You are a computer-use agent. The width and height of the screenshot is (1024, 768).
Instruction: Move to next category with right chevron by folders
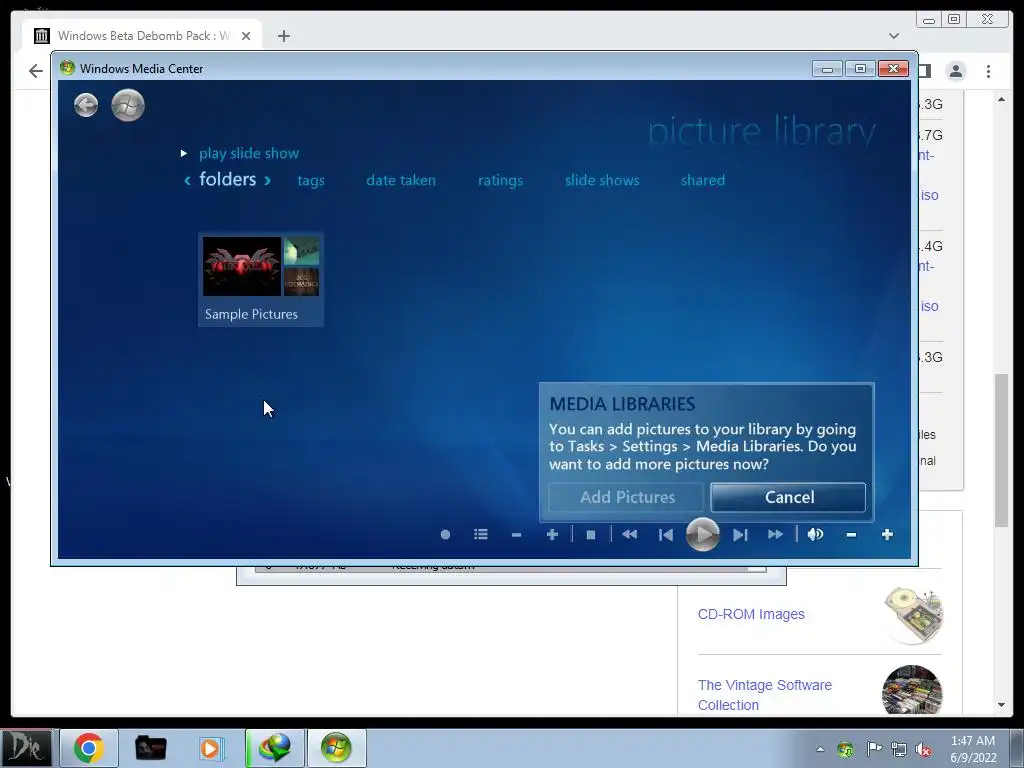point(267,180)
